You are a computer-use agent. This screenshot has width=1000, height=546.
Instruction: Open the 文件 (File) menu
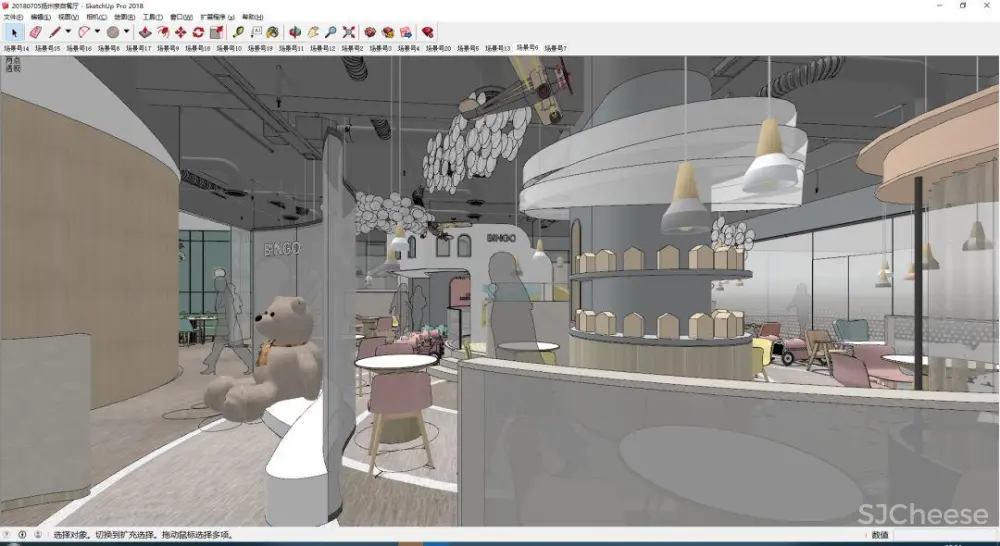point(13,17)
